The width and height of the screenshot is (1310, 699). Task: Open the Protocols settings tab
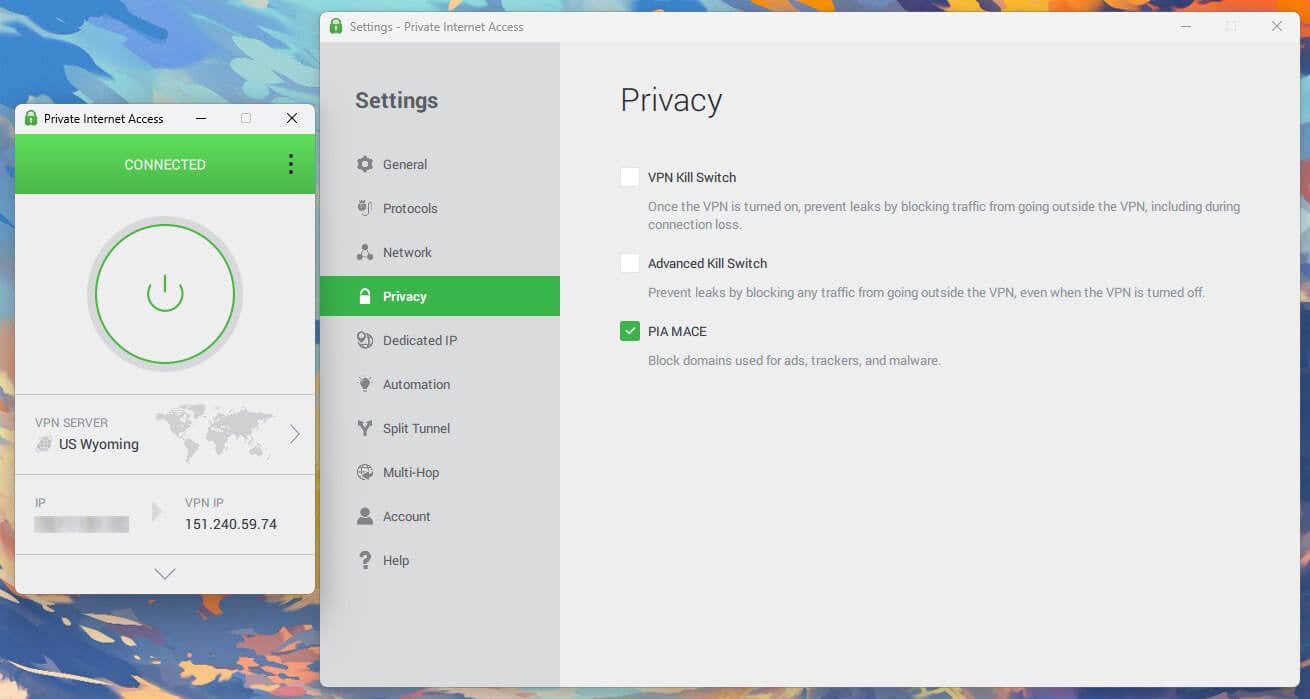[440, 208]
